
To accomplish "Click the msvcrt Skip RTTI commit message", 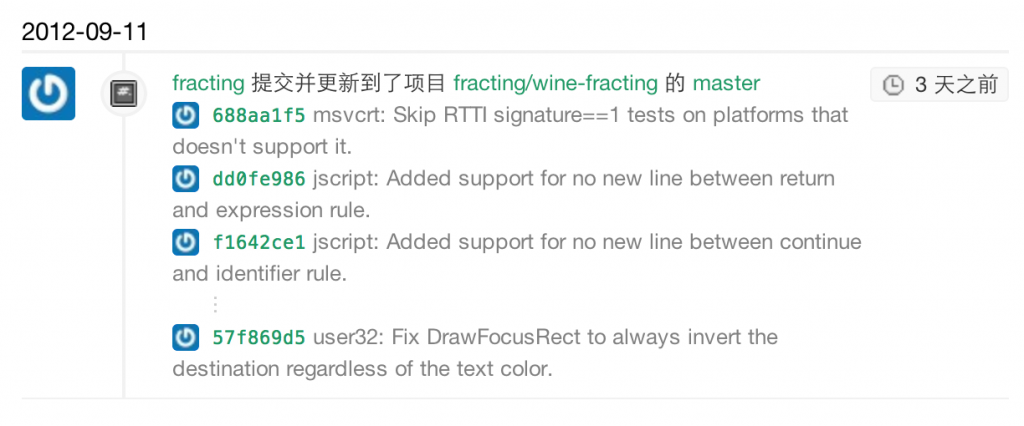I will coord(510,131).
